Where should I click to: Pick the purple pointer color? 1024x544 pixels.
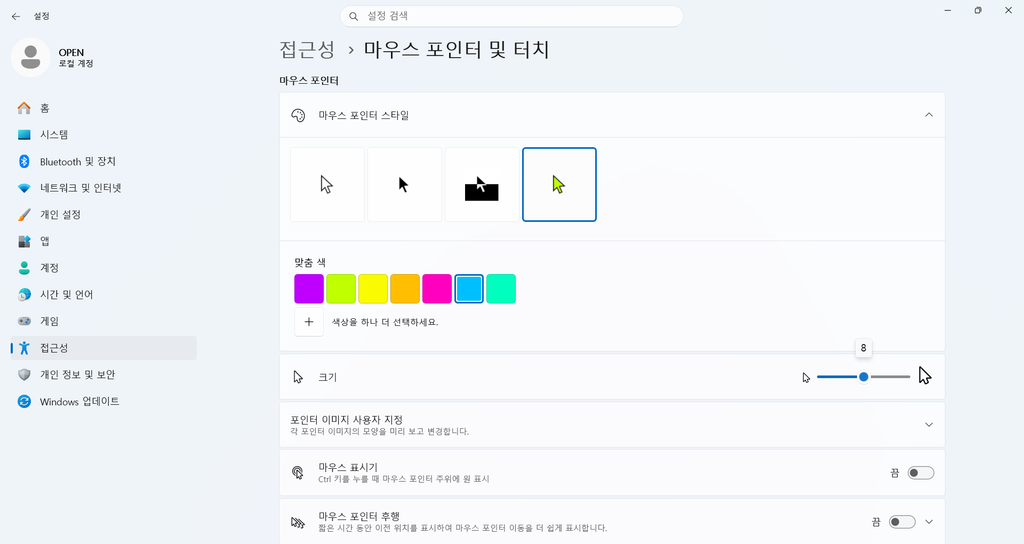[x=309, y=289]
